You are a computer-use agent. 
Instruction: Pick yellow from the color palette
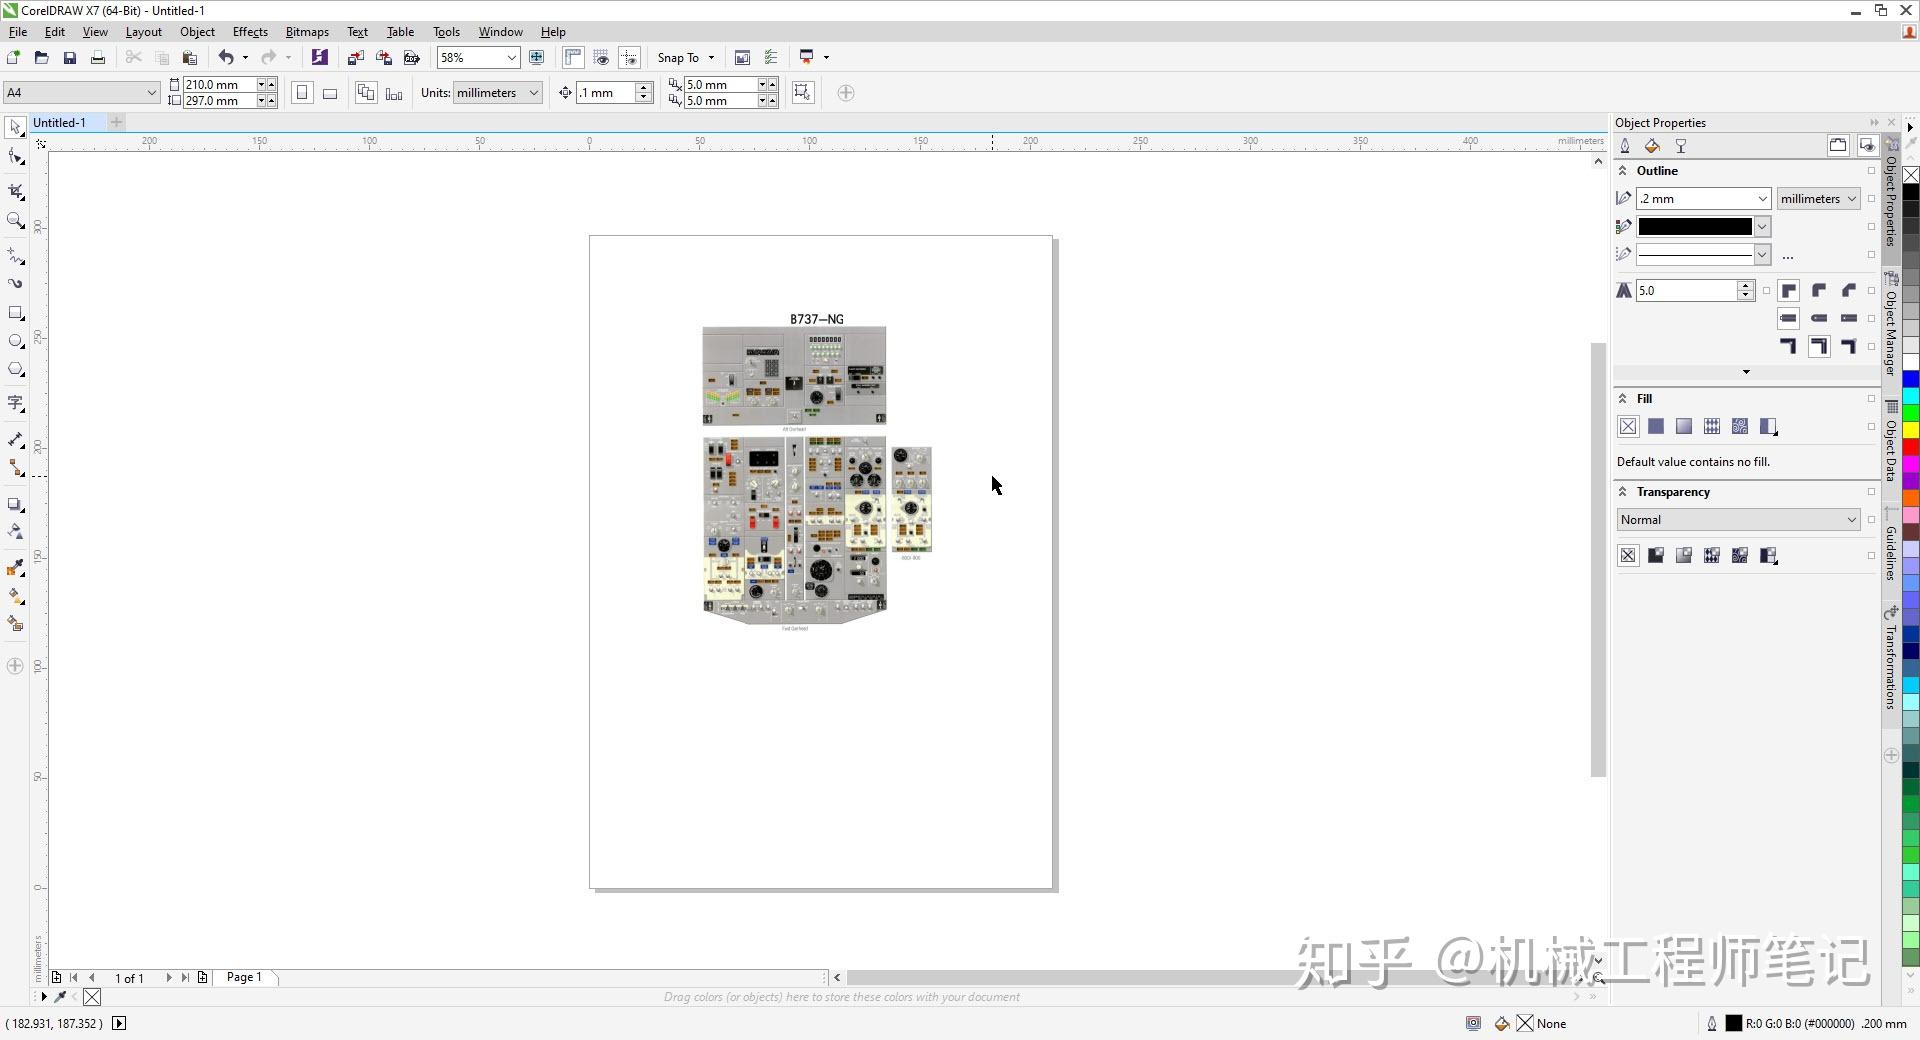click(x=1910, y=430)
